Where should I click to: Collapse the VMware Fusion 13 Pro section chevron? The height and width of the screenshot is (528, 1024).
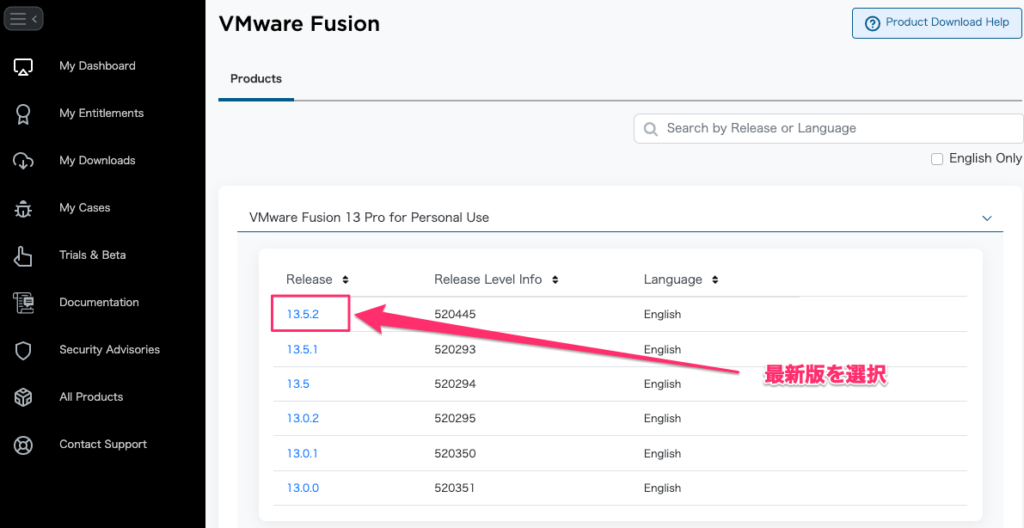pos(987,218)
